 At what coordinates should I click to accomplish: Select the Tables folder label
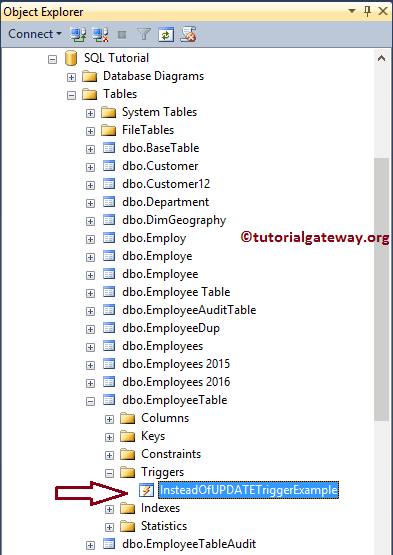[x=120, y=94]
